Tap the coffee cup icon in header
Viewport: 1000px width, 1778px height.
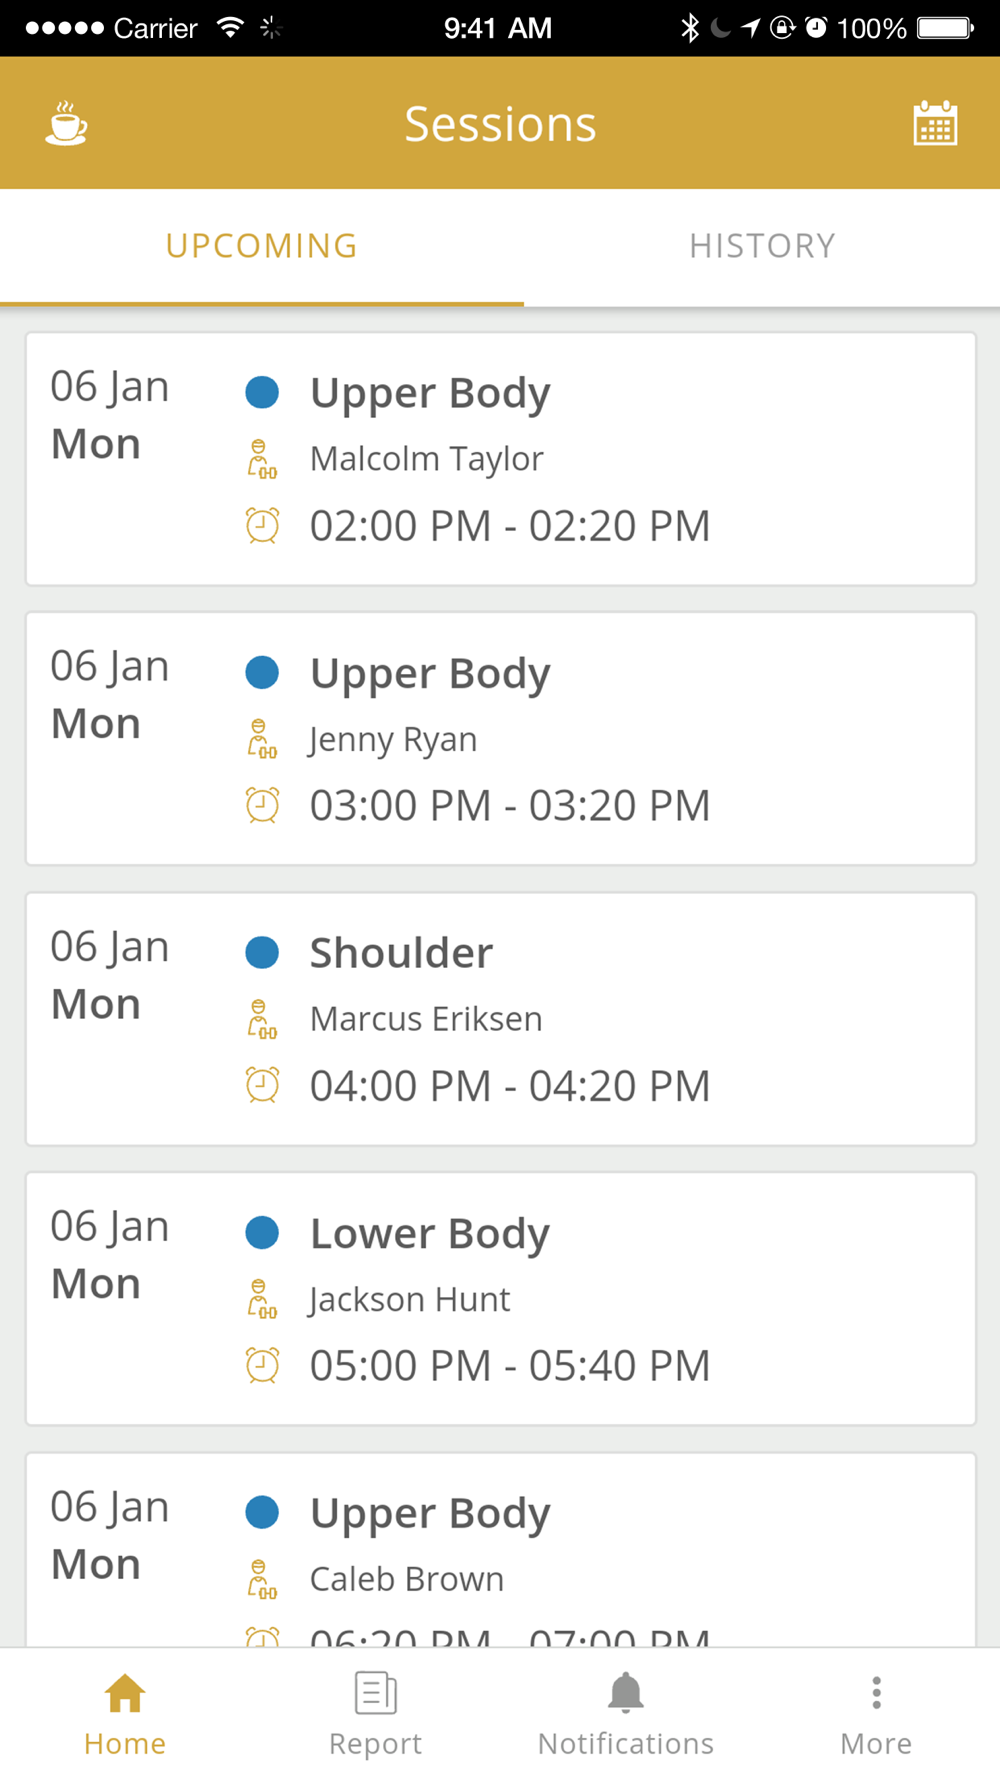click(66, 124)
